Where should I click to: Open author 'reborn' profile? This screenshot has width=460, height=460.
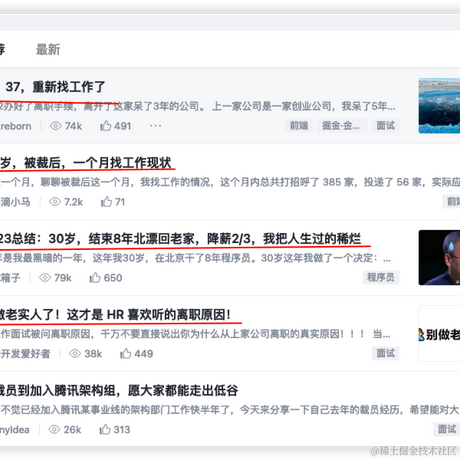point(16,126)
